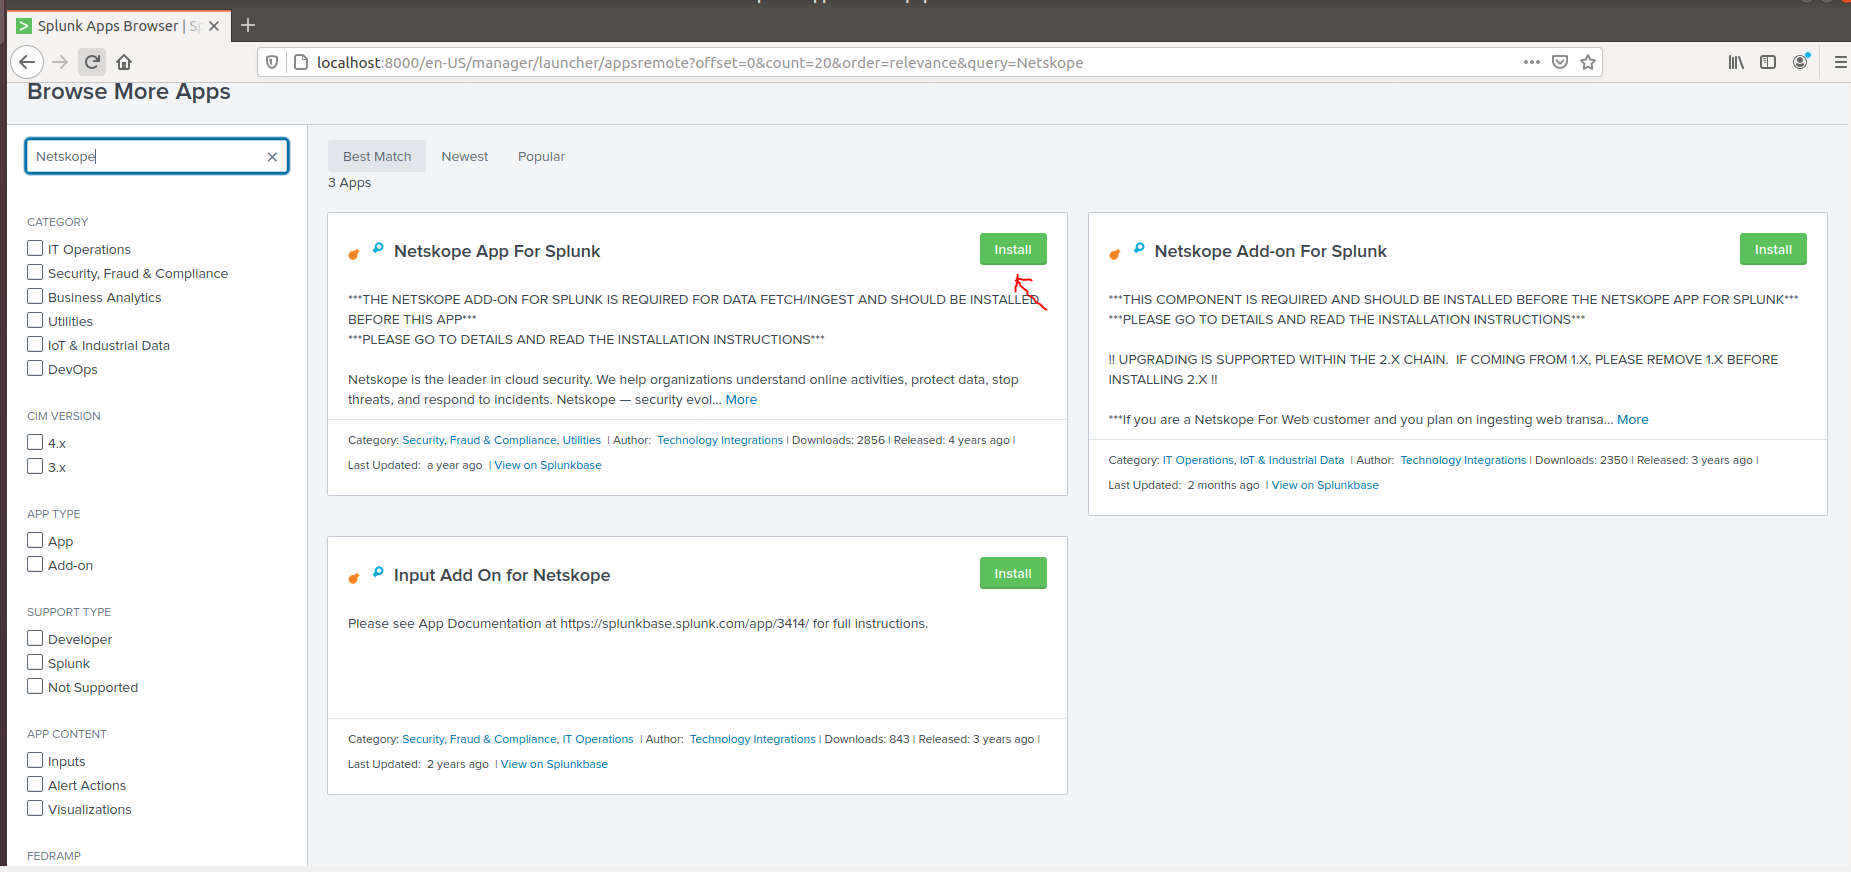The width and height of the screenshot is (1851, 872).
Task: Select IoT & Industrial Data checkbox
Action: [x=35, y=344]
